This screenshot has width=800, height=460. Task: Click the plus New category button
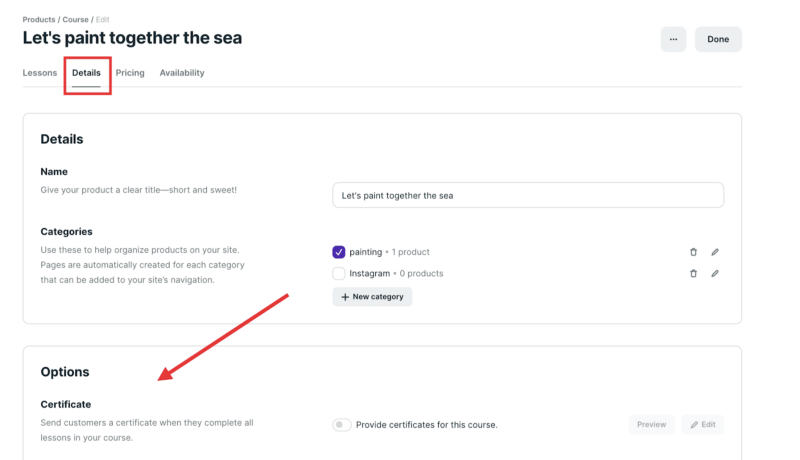coord(372,297)
